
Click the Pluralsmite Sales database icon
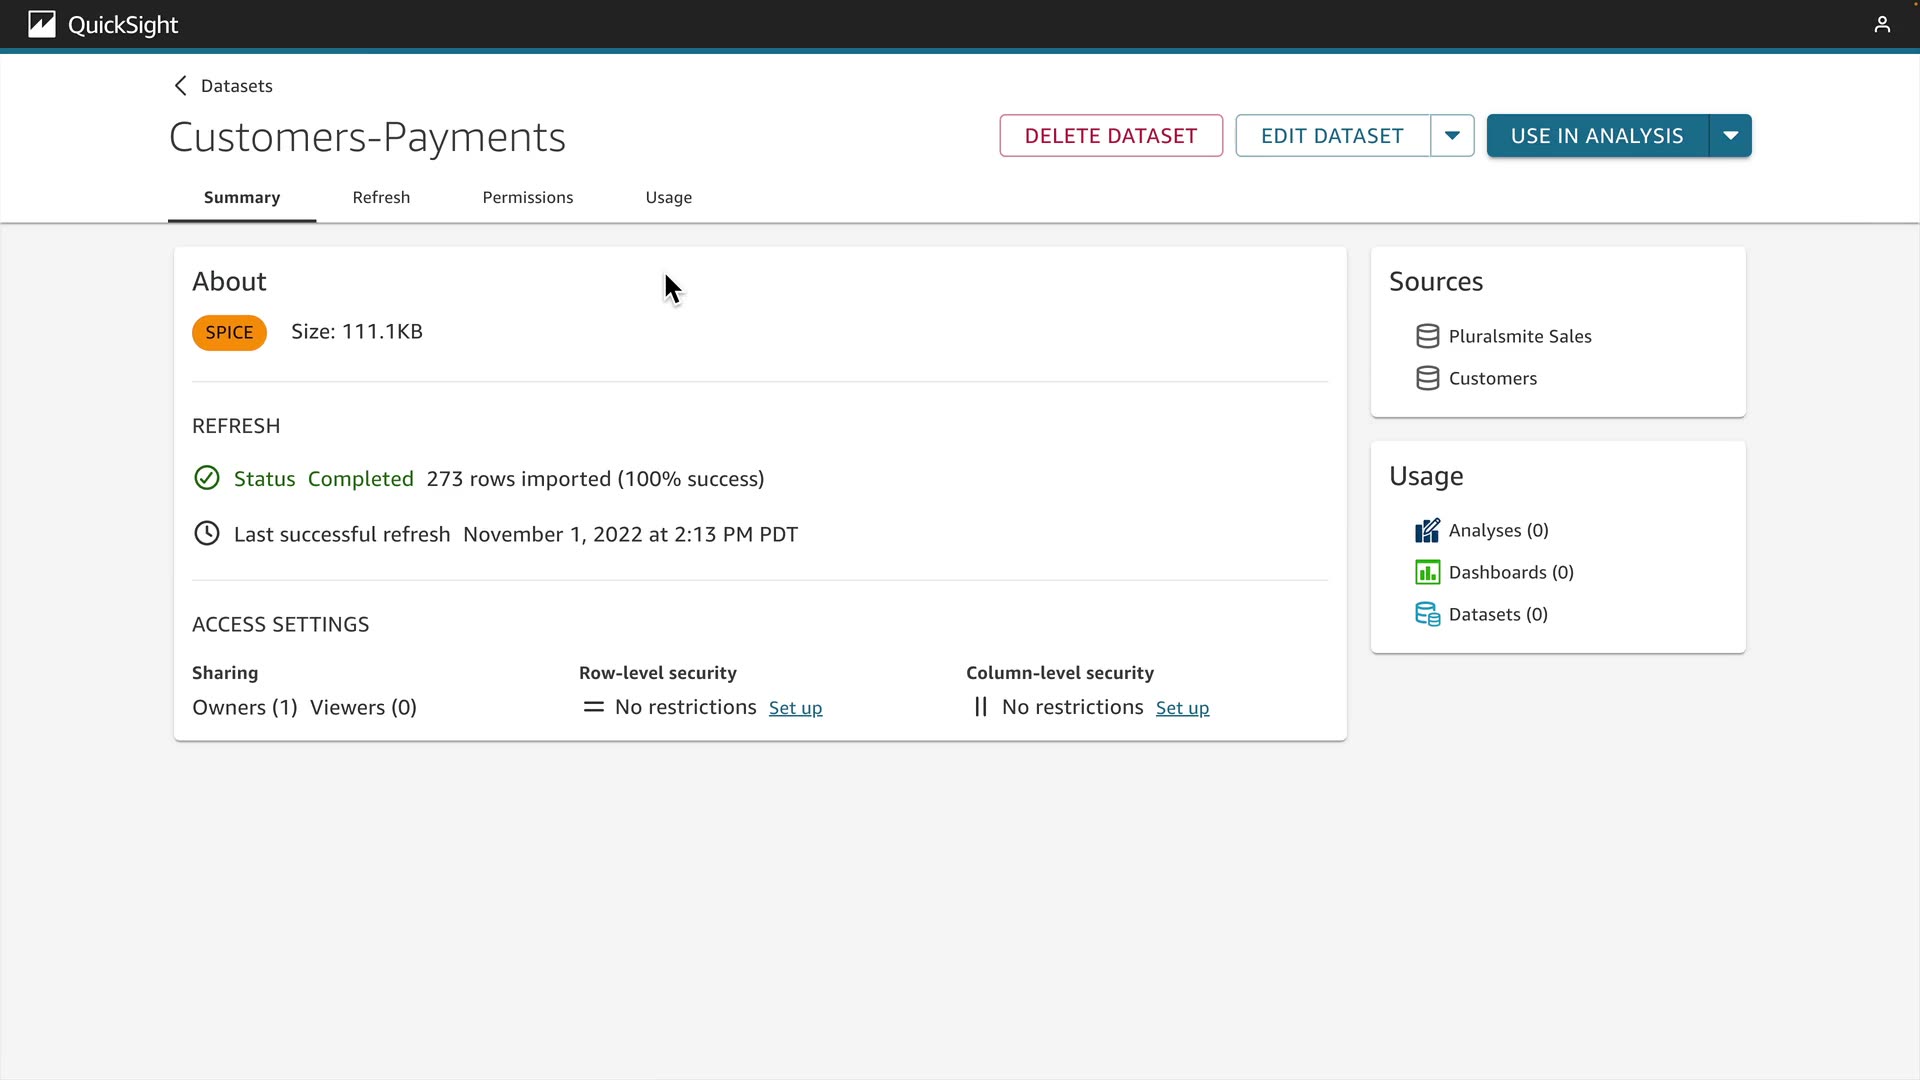point(1427,336)
